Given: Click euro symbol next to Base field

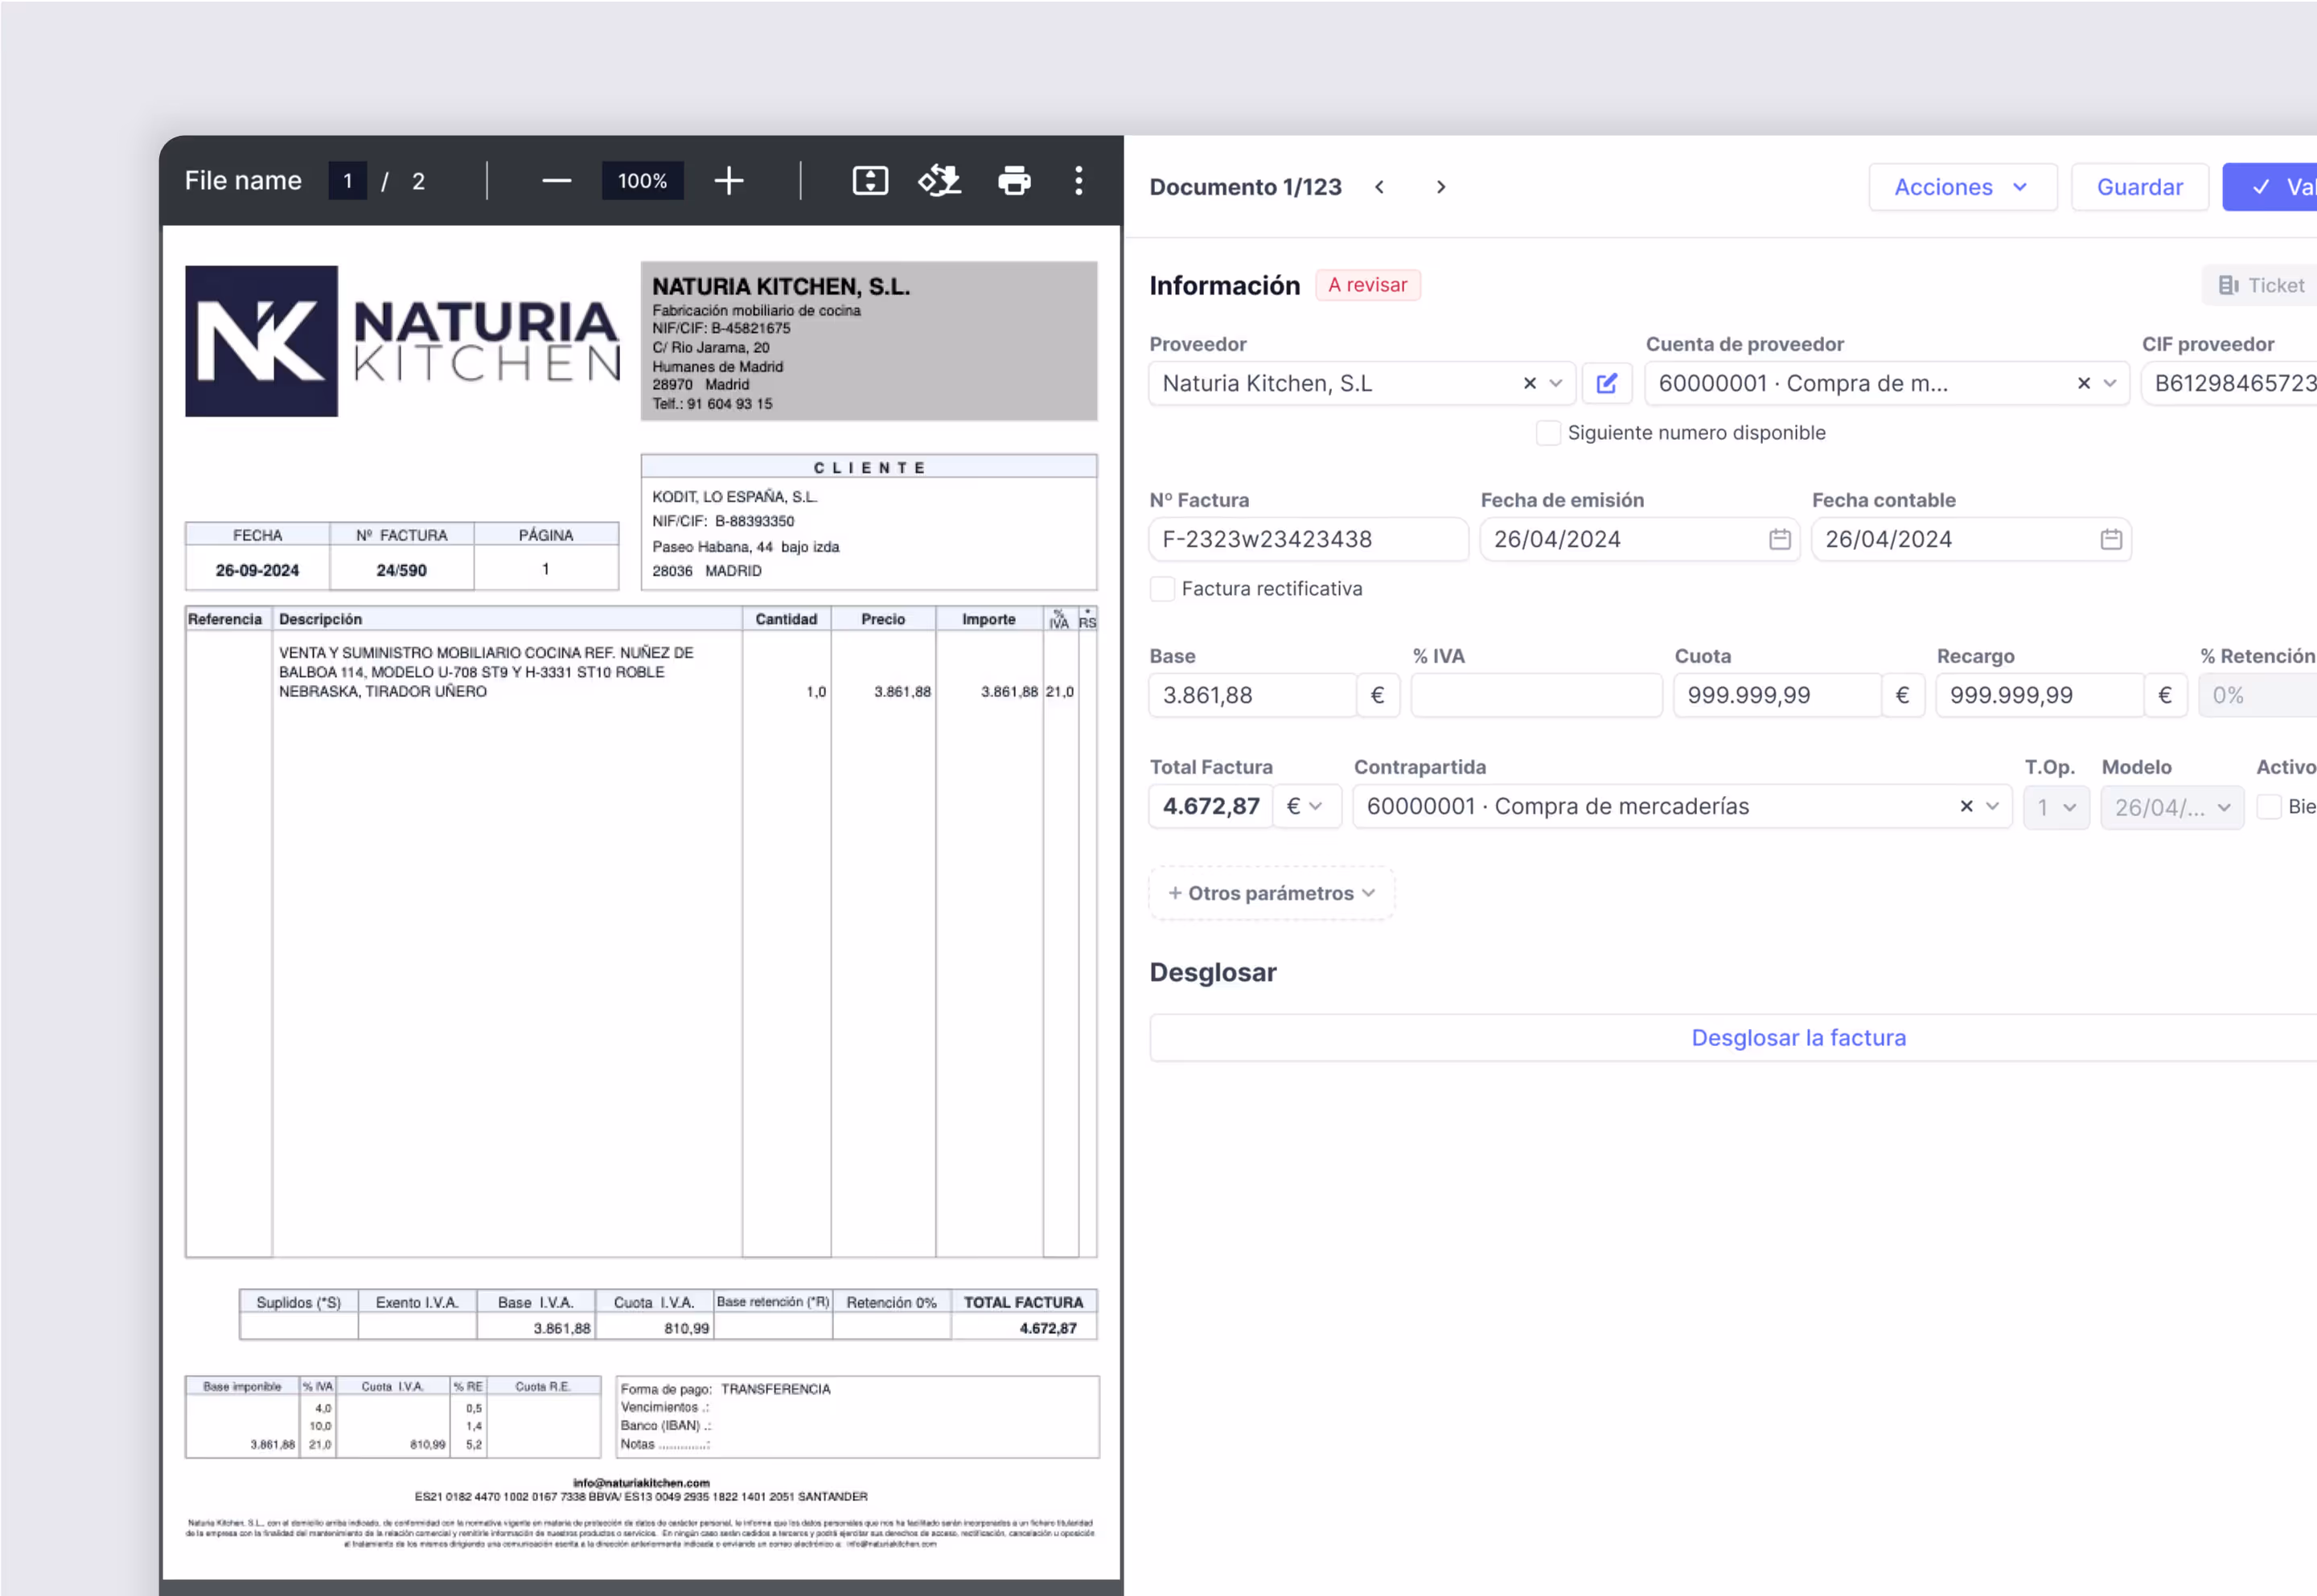Looking at the screenshot, I should pyautogui.click(x=1378, y=696).
